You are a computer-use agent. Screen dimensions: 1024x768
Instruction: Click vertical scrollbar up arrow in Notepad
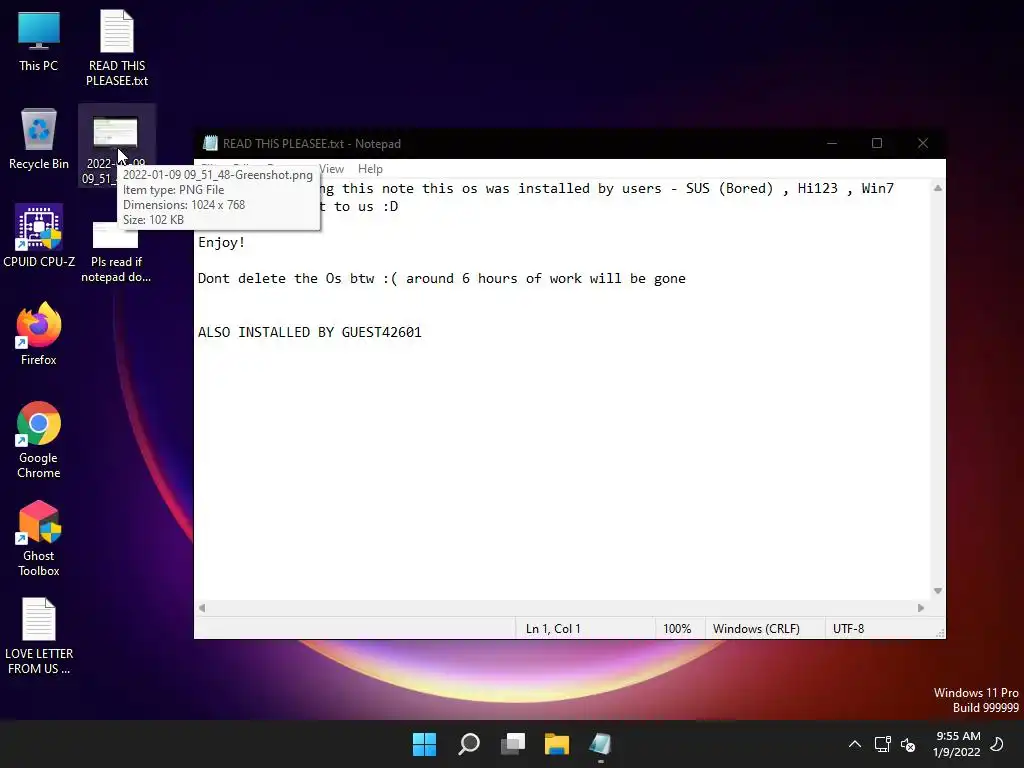coord(938,188)
